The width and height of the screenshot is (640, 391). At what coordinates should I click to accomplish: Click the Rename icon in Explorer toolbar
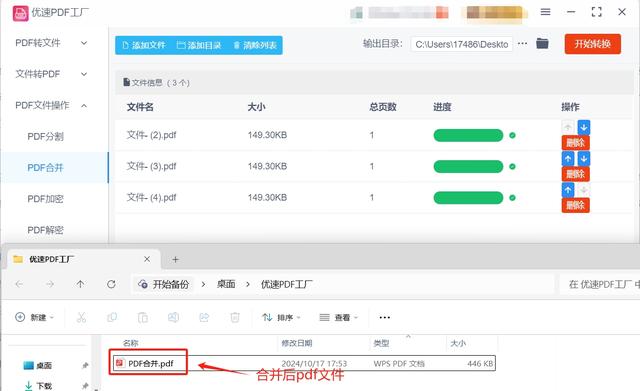[173, 317]
